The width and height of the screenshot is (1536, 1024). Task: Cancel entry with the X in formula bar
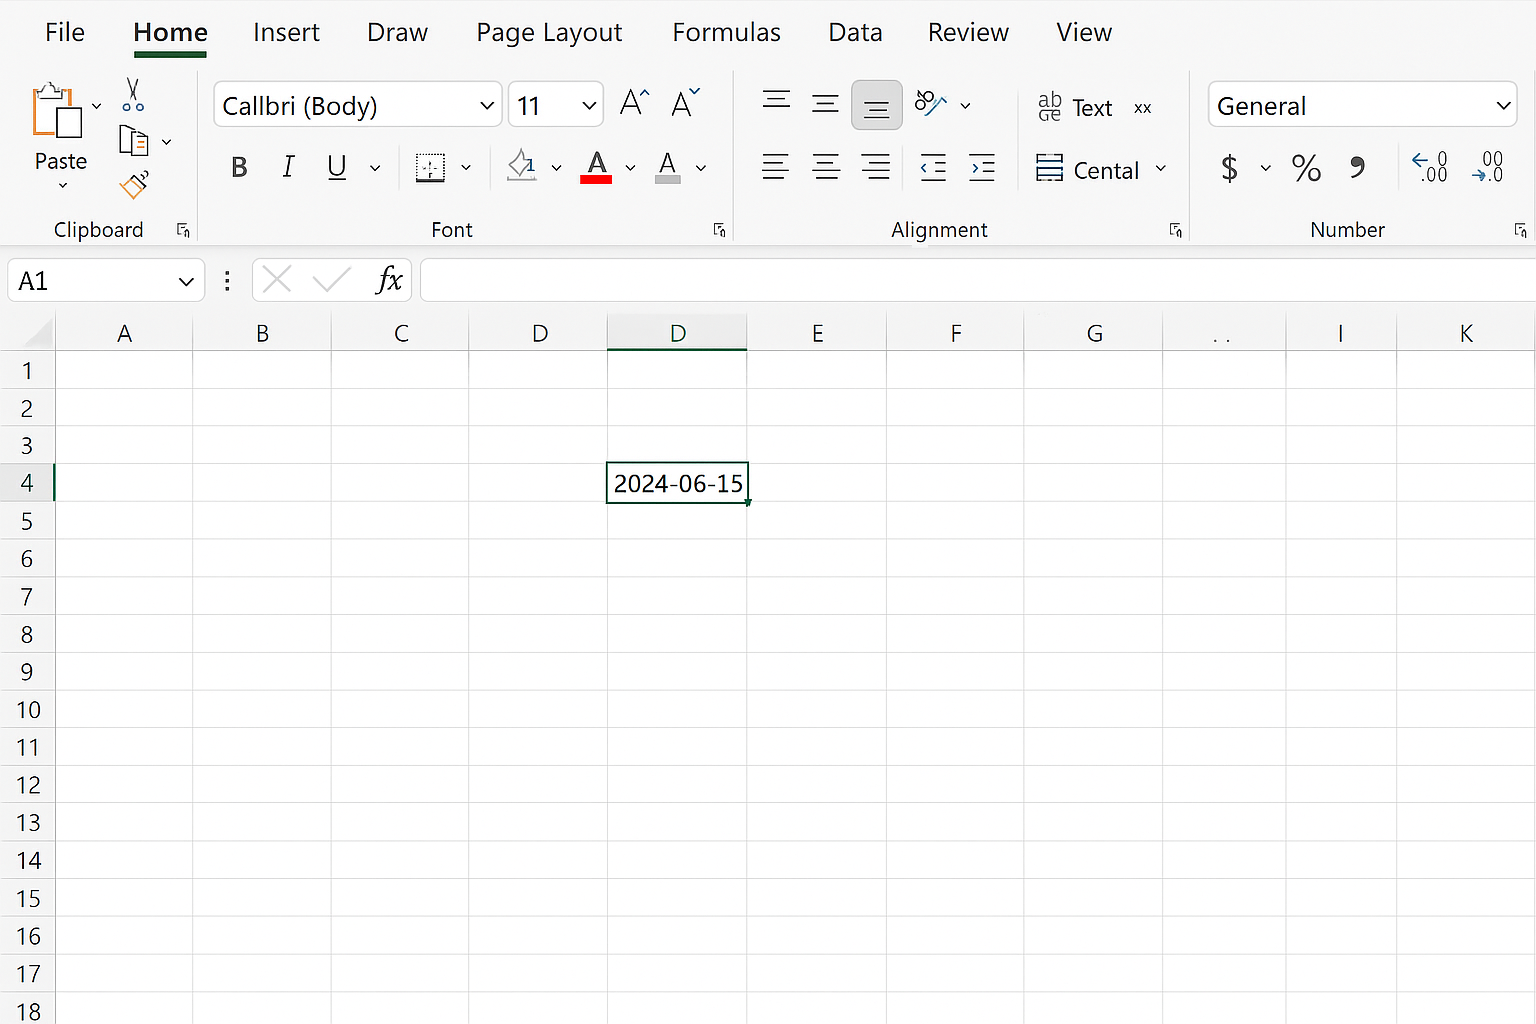pyautogui.click(x=277, y=280)
